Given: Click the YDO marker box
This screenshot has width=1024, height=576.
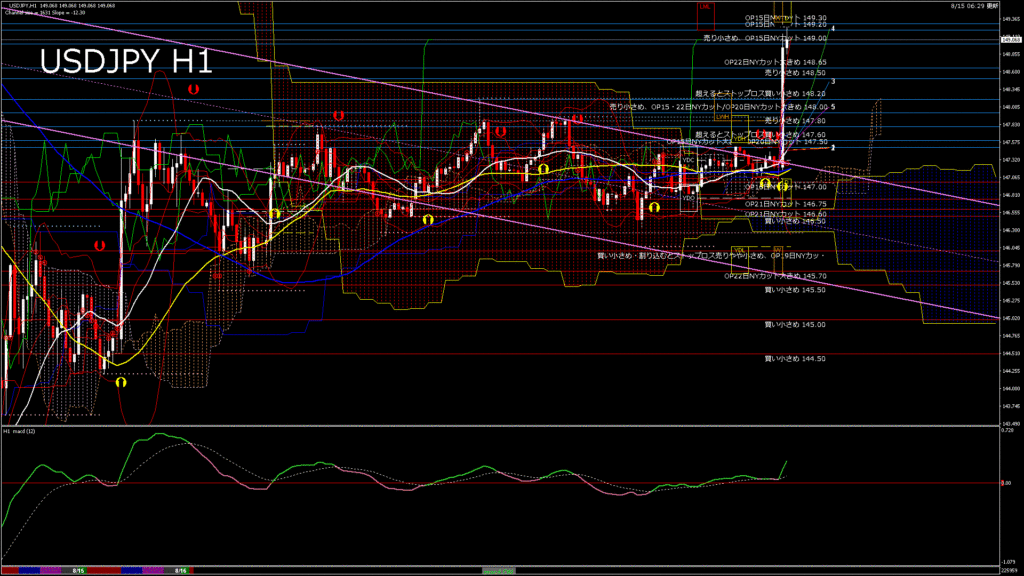Looking at the screenshot, I should 689,198.
